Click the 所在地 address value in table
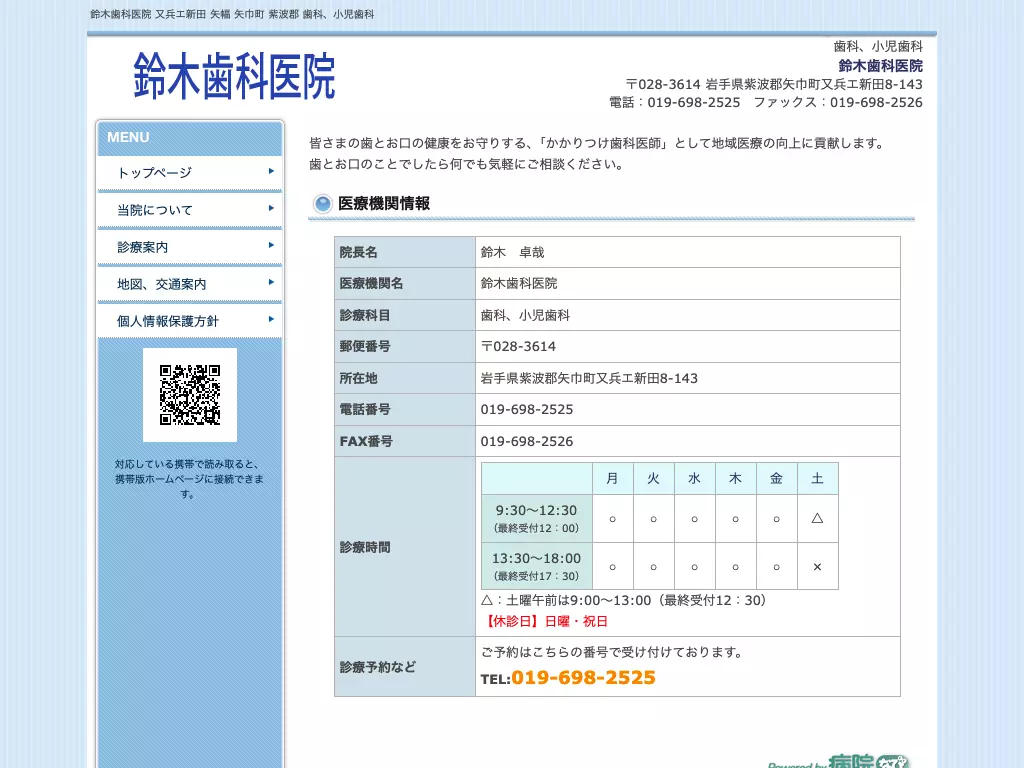 (589, 378)
